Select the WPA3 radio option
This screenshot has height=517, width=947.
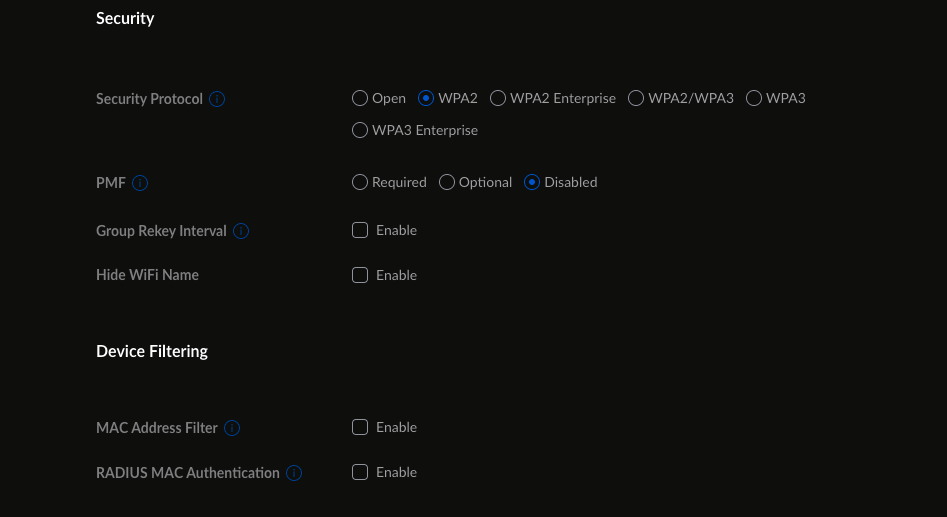[x=754, y=98]
